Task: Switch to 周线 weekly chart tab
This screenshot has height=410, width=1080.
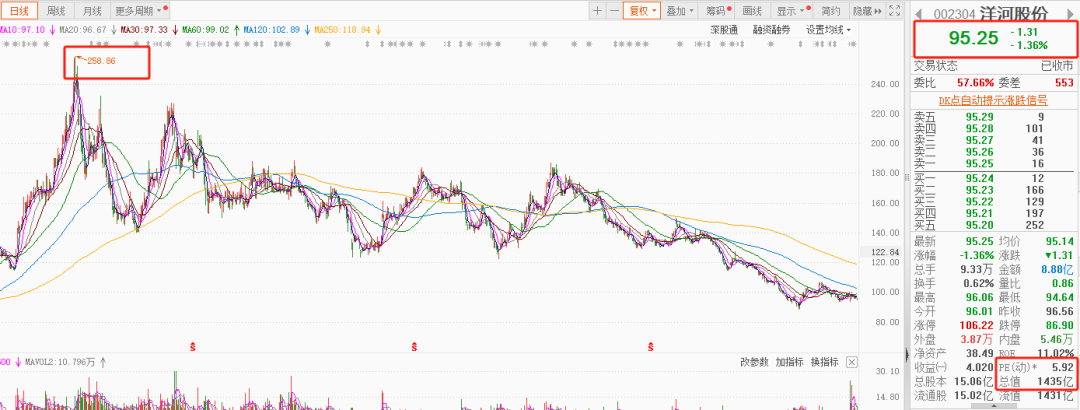Action: tap(57, 11)
